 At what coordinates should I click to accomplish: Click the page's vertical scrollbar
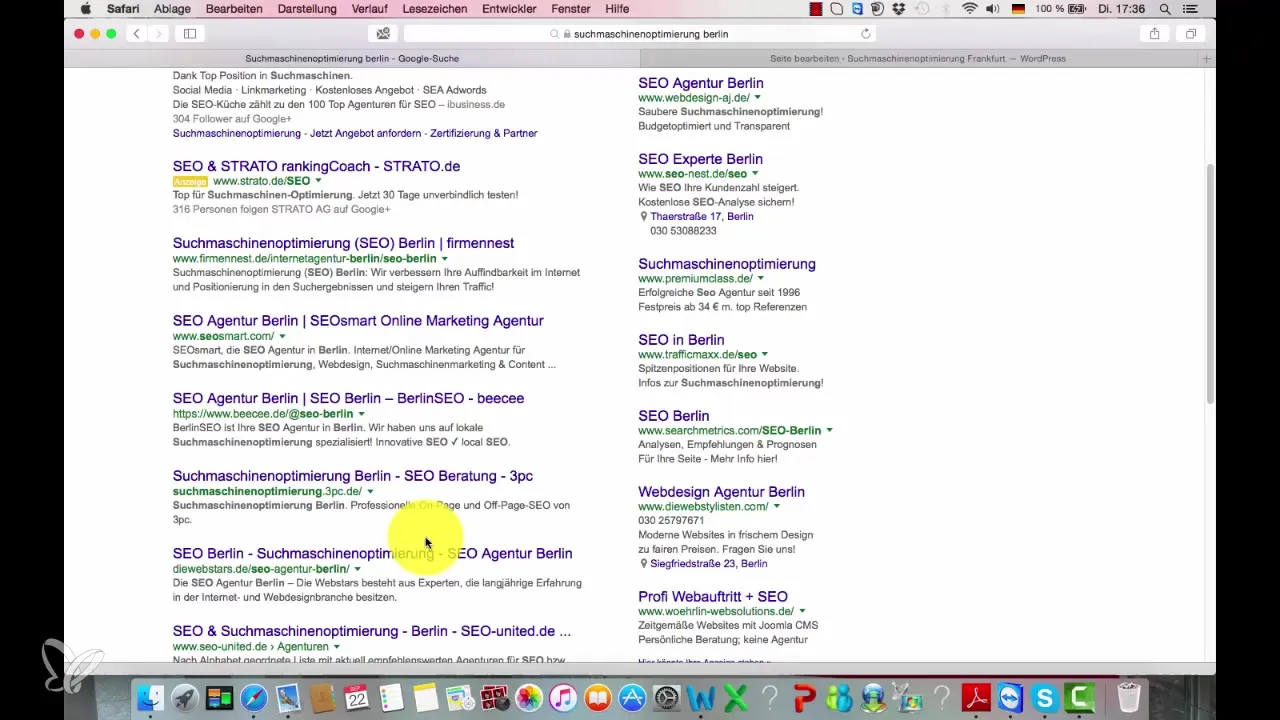(1210, 282)
